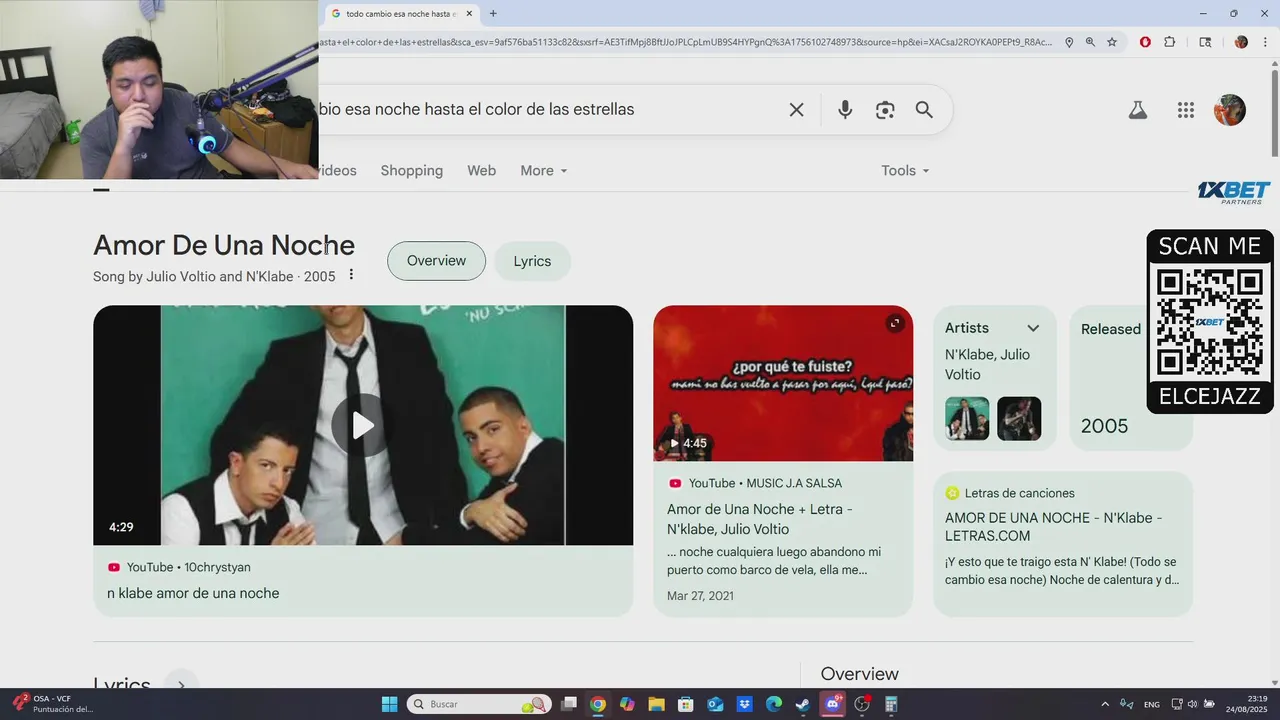Open the Amor de Una Noche + Letra video link

coord(760,519)
